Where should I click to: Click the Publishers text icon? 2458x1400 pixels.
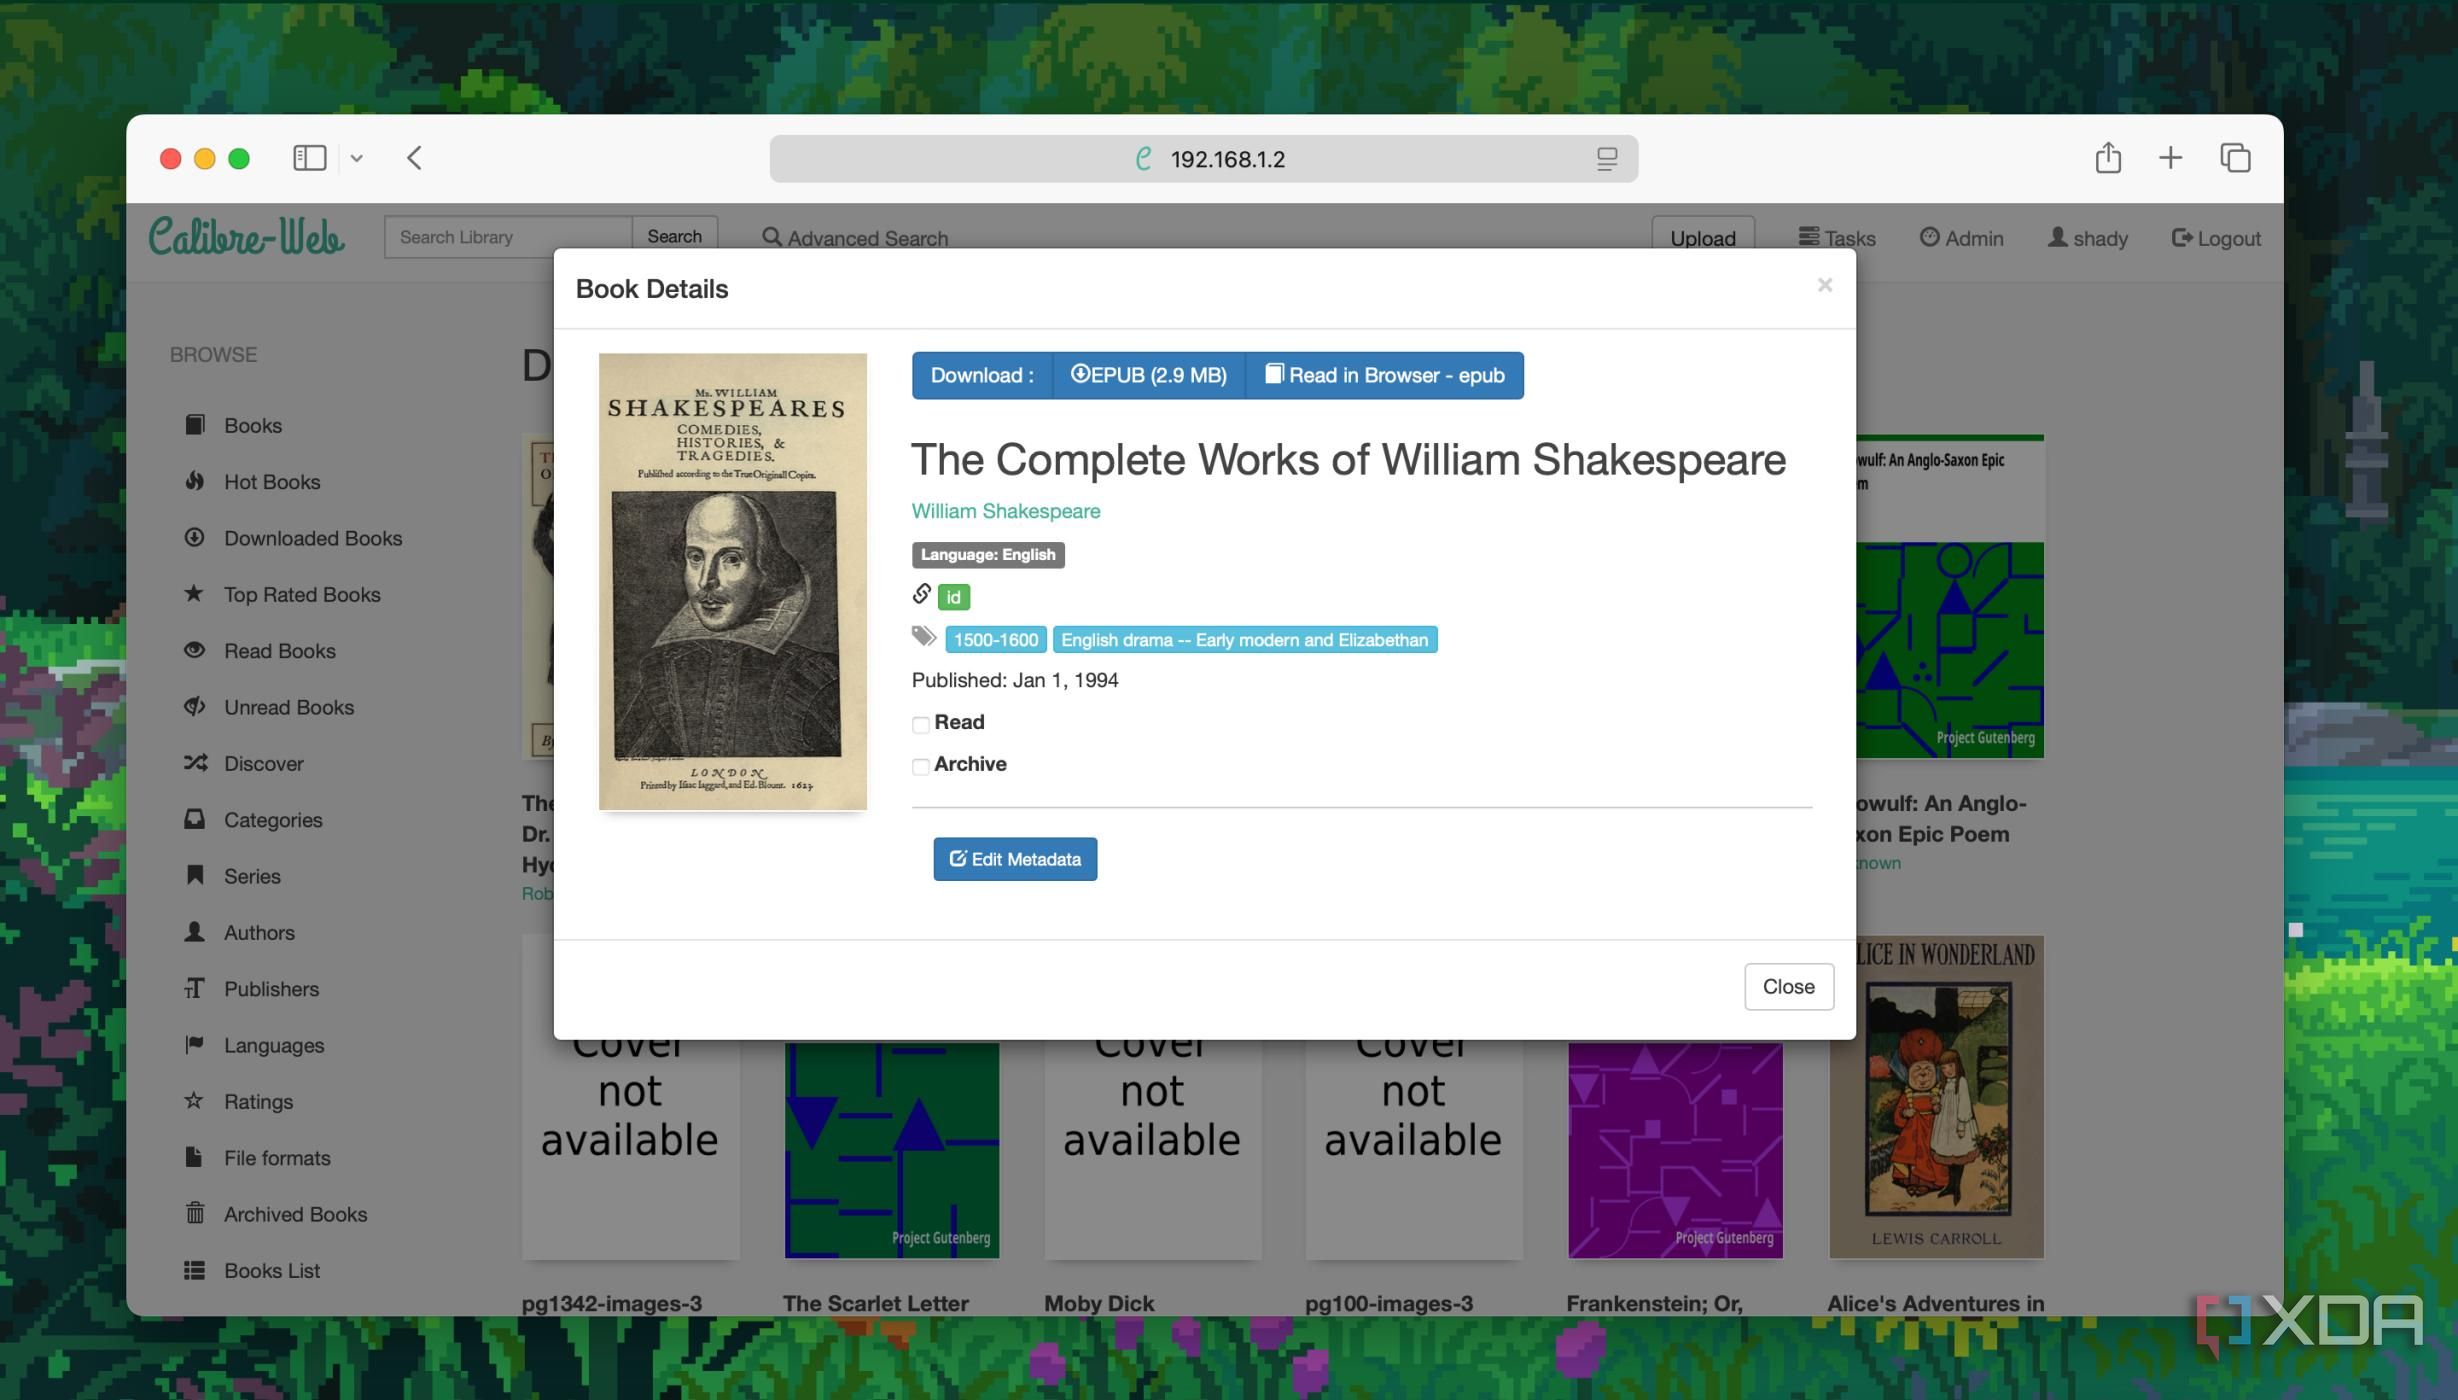pos(195,988)
